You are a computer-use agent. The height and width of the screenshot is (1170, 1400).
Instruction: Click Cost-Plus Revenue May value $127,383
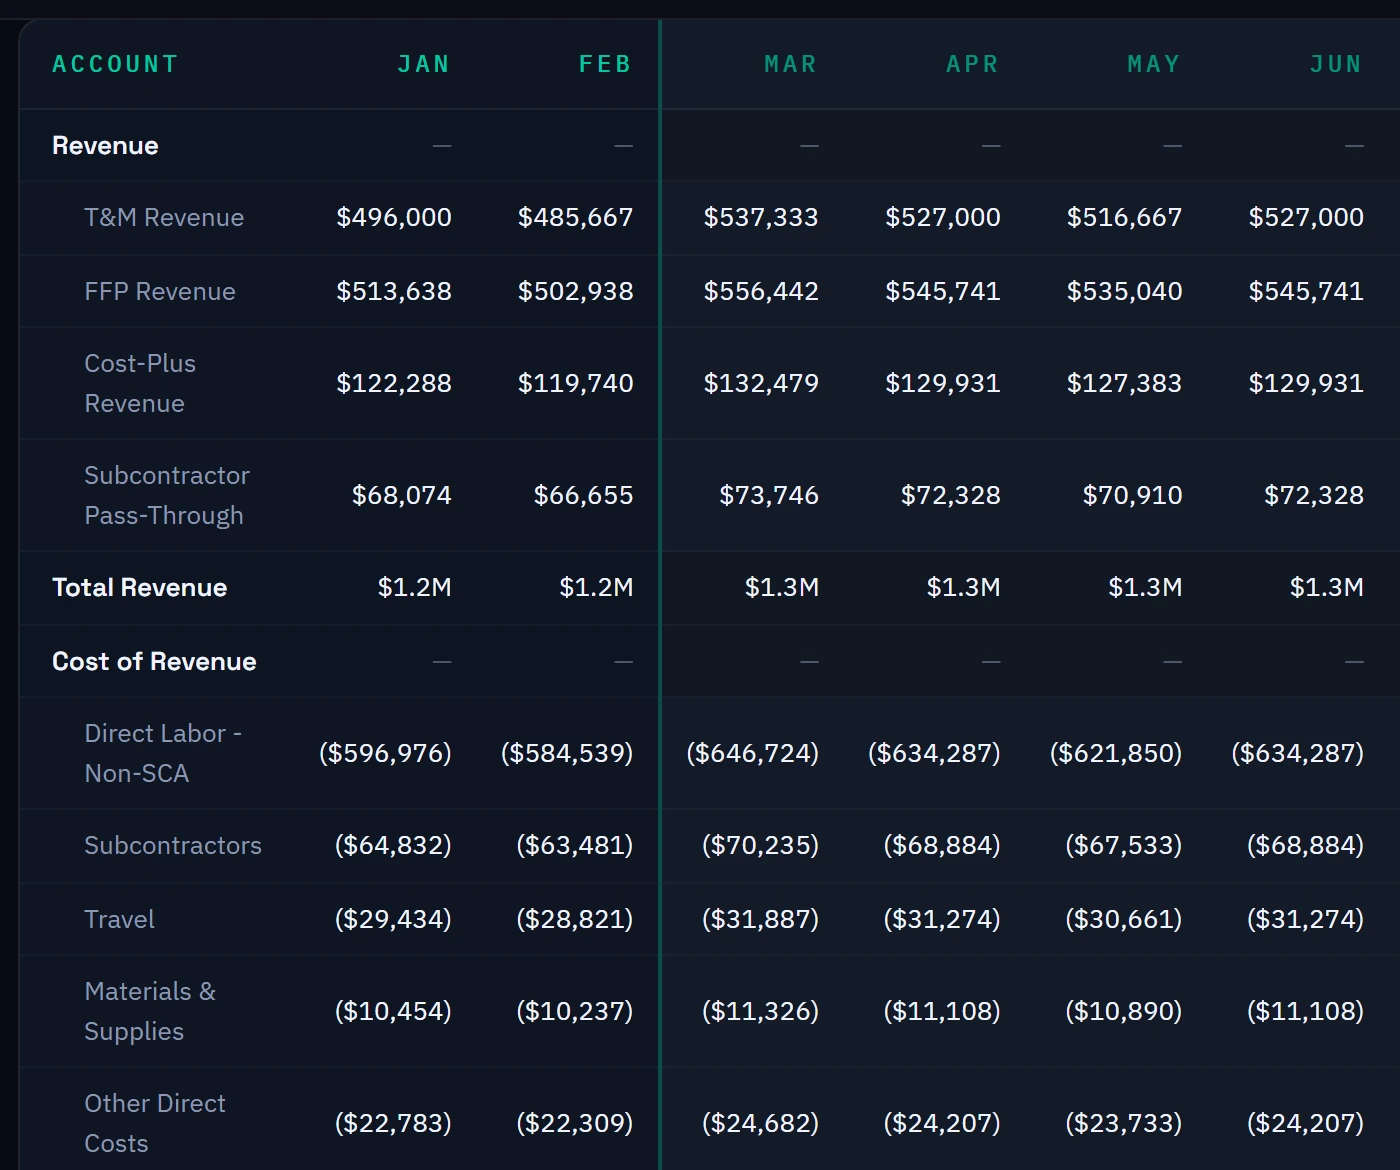1124,384
